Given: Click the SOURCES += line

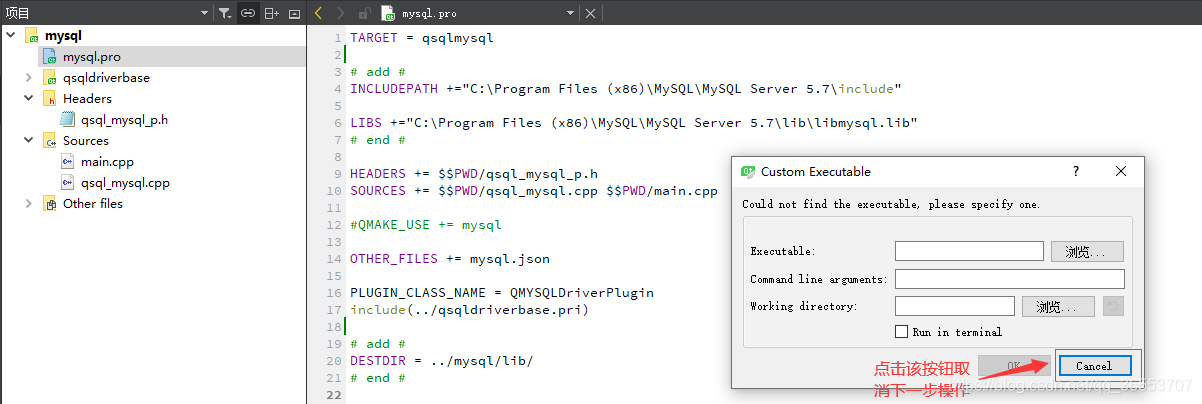Looking at the screenshot, I should click(534, 190).
